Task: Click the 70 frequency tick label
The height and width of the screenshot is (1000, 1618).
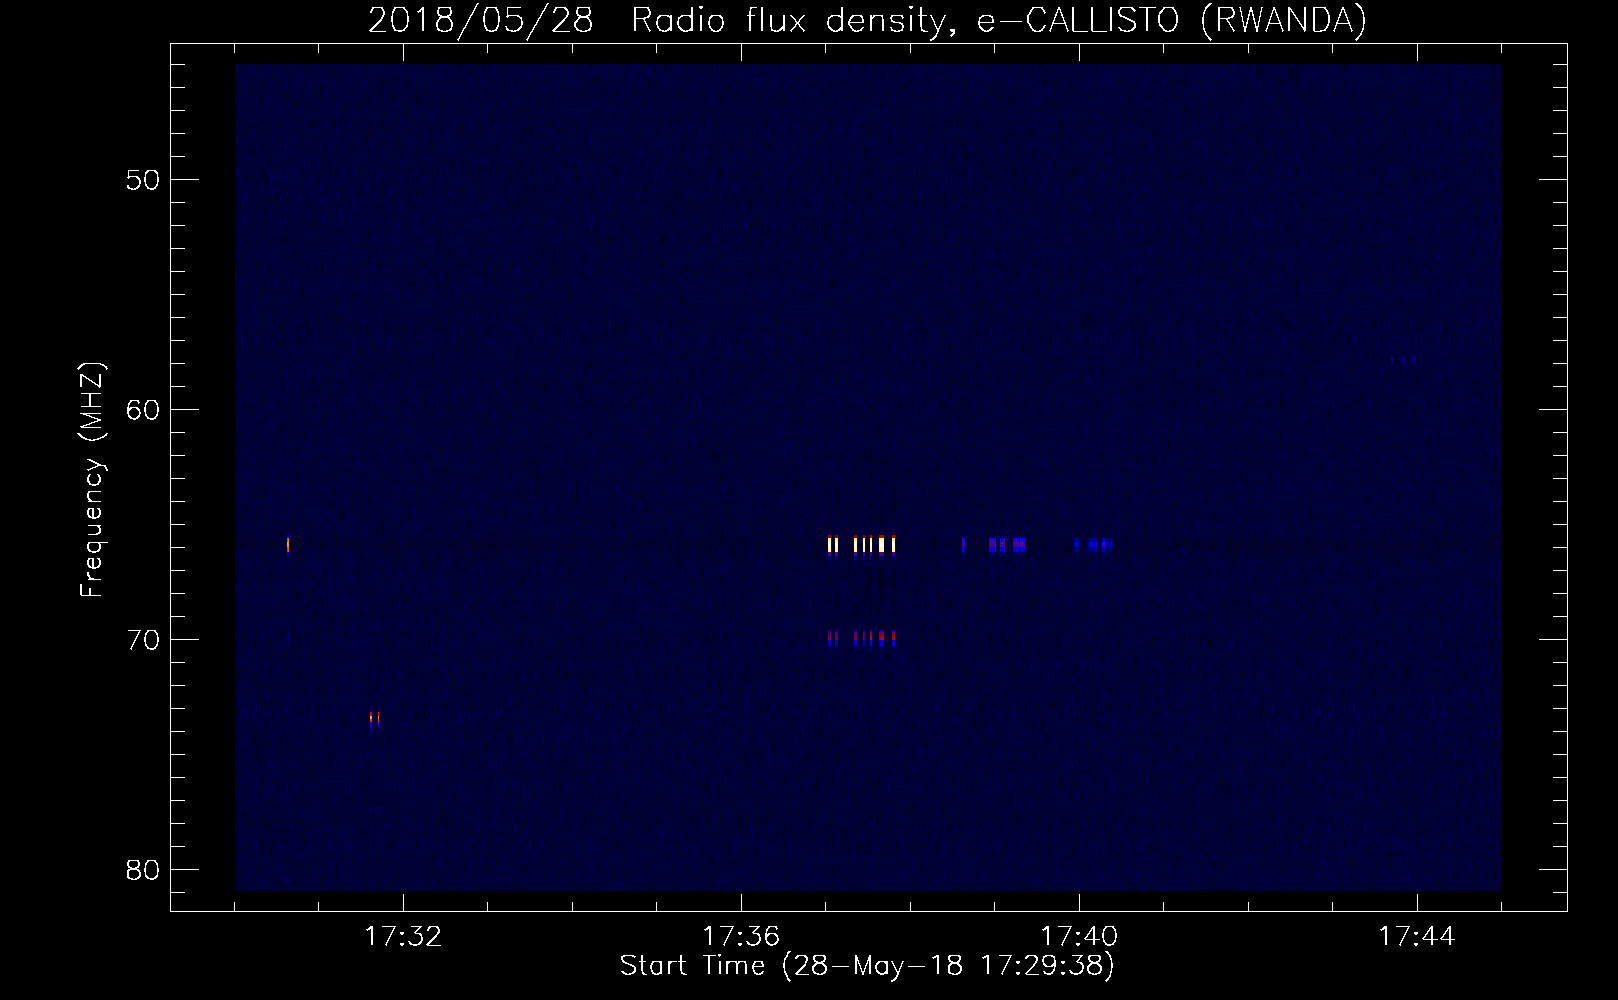Action: click(x=144, y=640)
